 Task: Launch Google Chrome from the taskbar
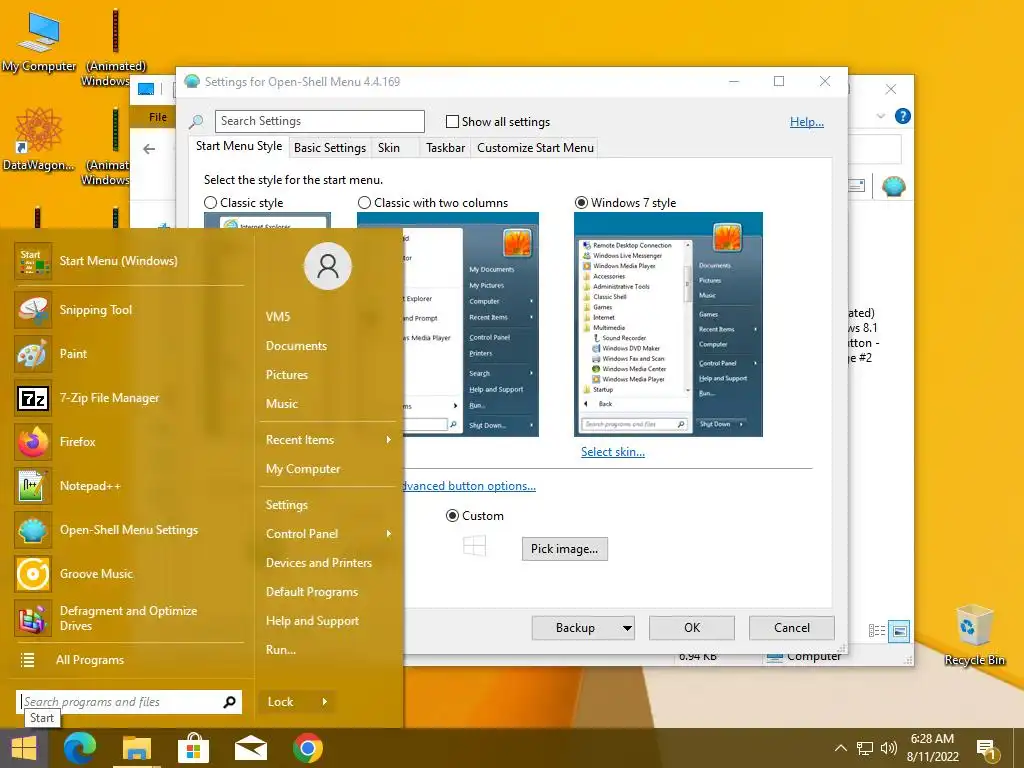click(x=308, y=748)
